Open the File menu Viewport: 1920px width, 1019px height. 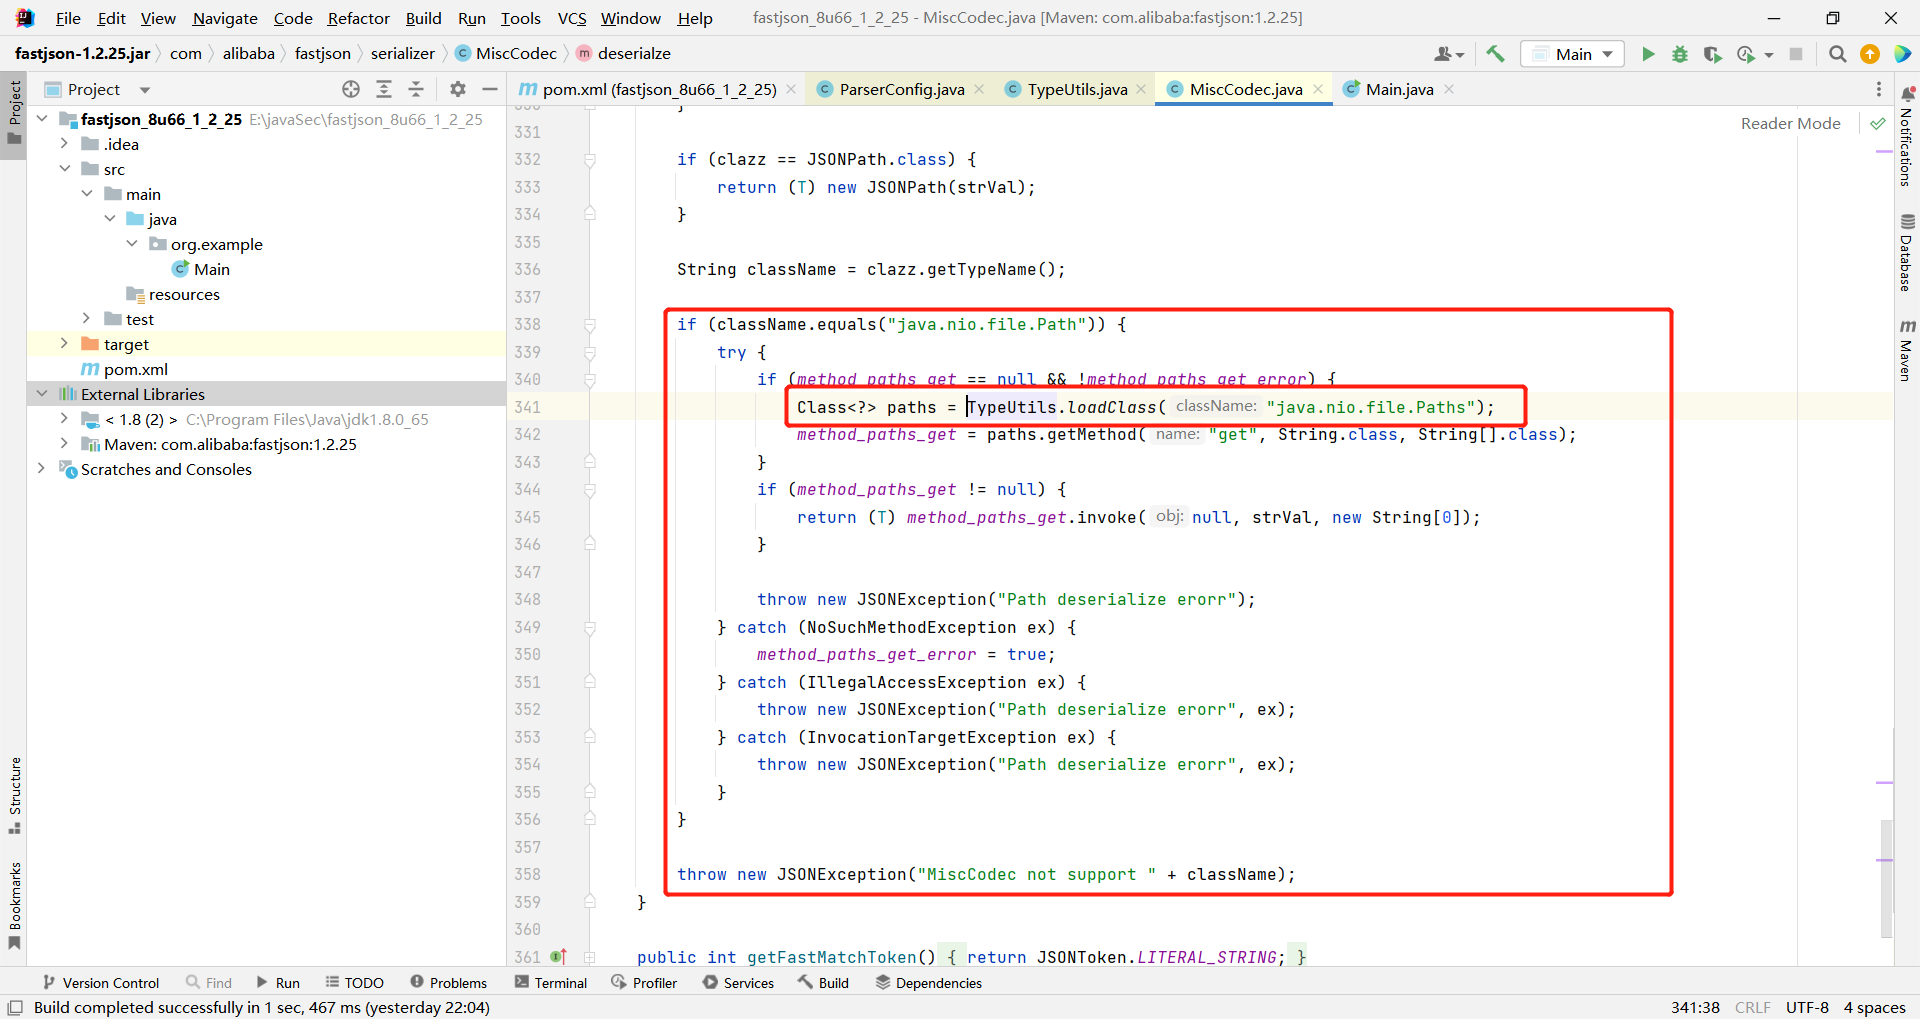pos(68,18)
